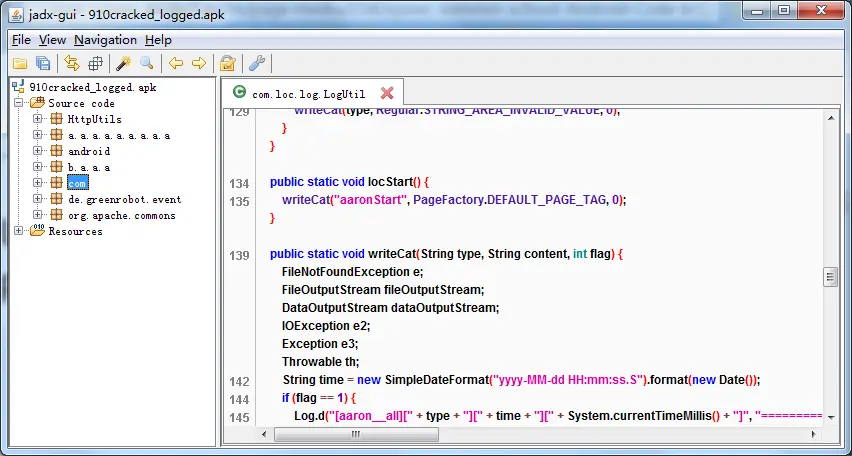Screen dimensions: 852x456
Task: Open the View menu
Action: [52, 40]
